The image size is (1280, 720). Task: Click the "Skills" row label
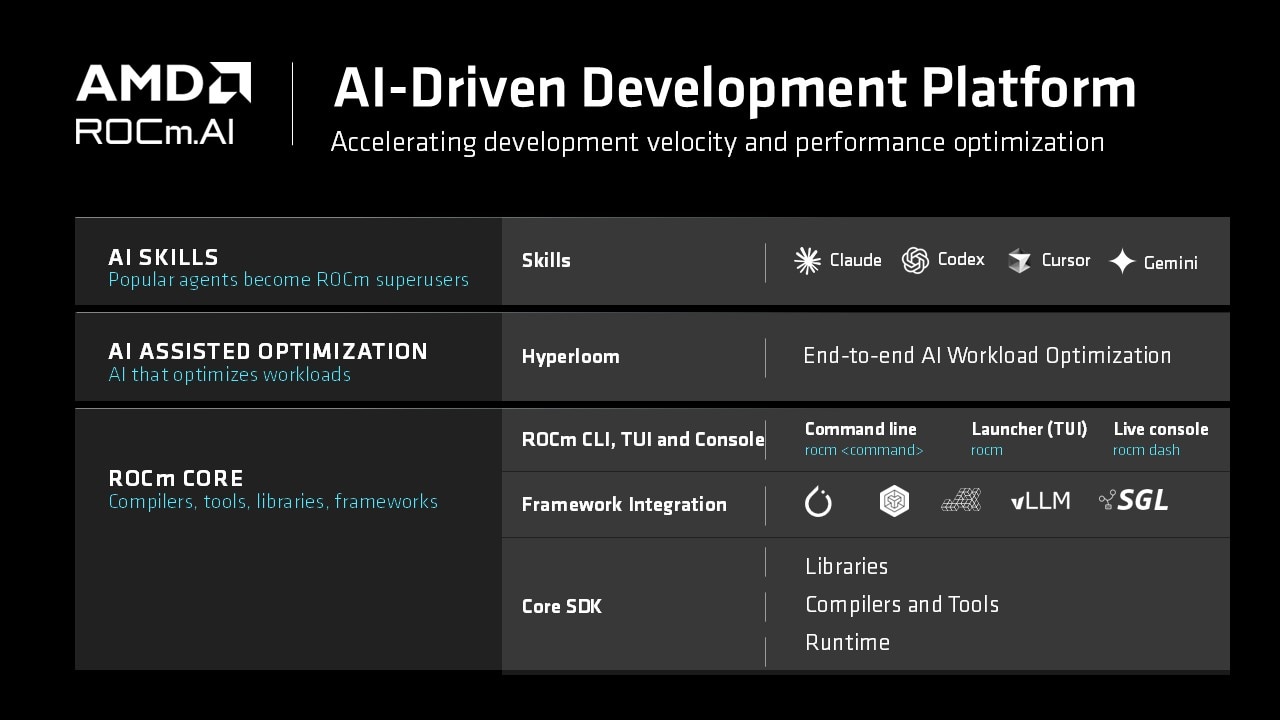546,260
